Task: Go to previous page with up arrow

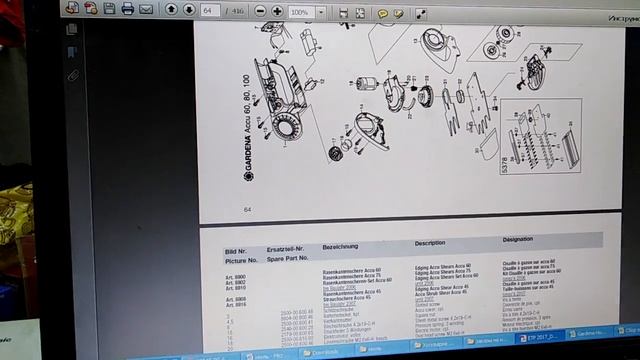Action: pos(171,9)
